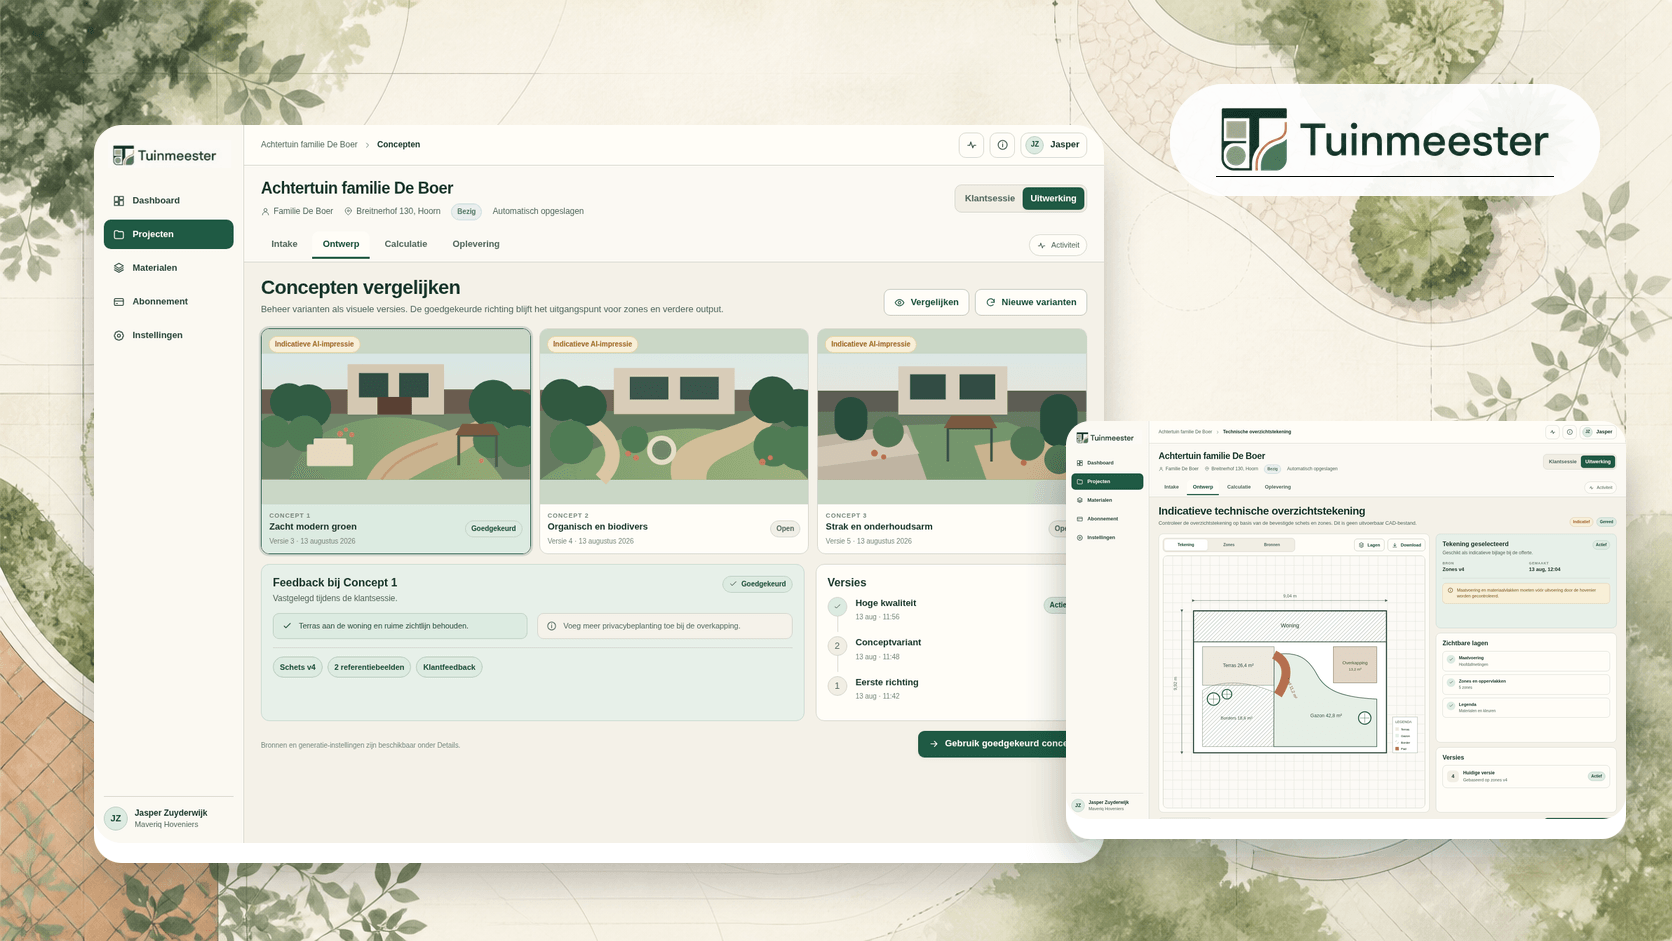Open Materialen in the overzichtstekening window sidebar
Viewport: 1672px width, 941px height.
(x=1107, y=500)
